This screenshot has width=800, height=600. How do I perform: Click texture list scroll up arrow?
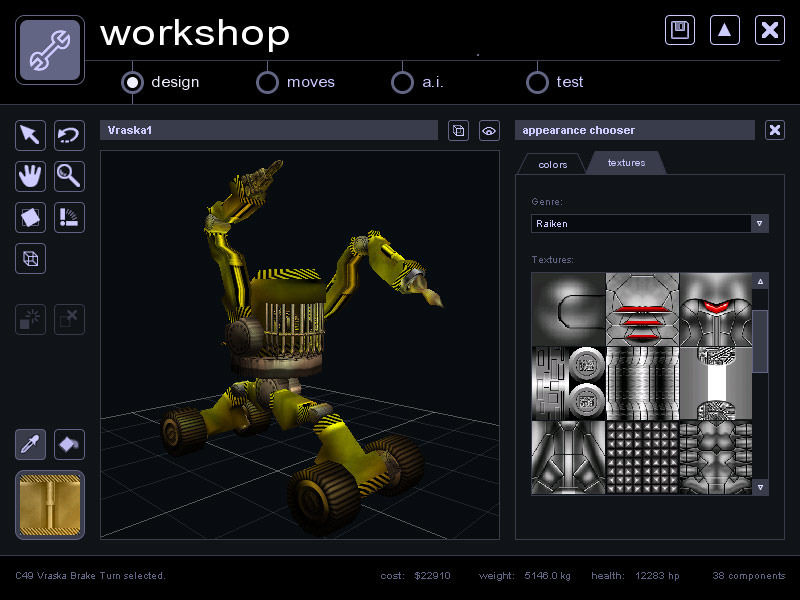click(760, 282)
